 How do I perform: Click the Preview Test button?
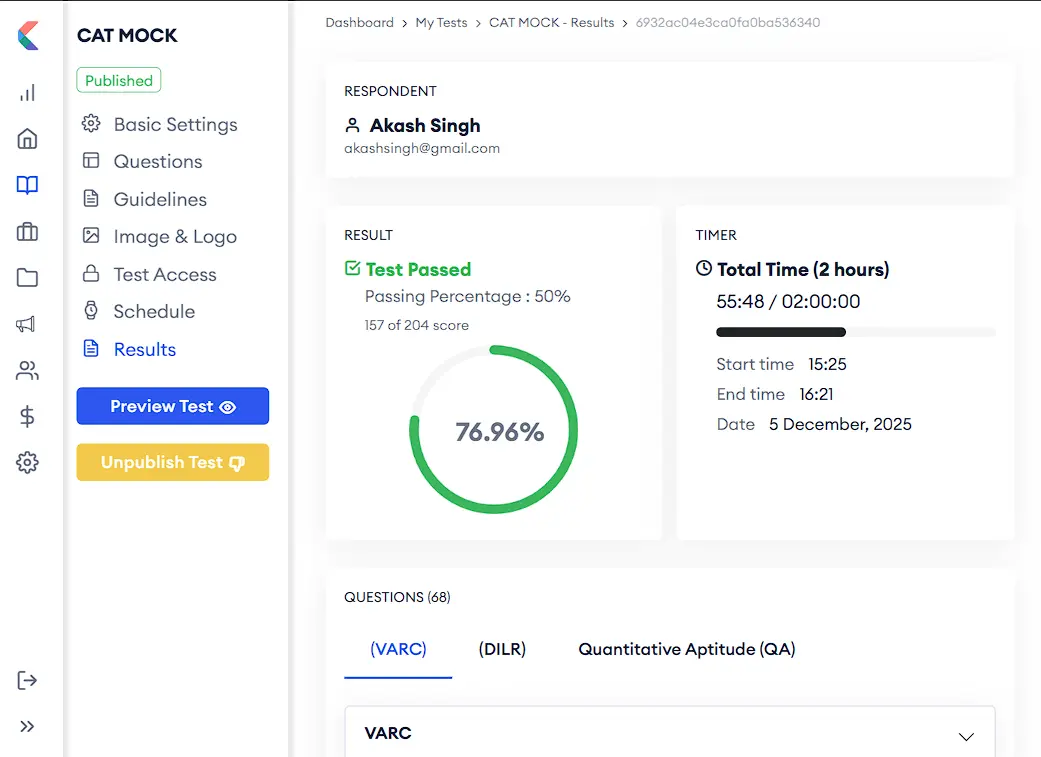point(173,406)
